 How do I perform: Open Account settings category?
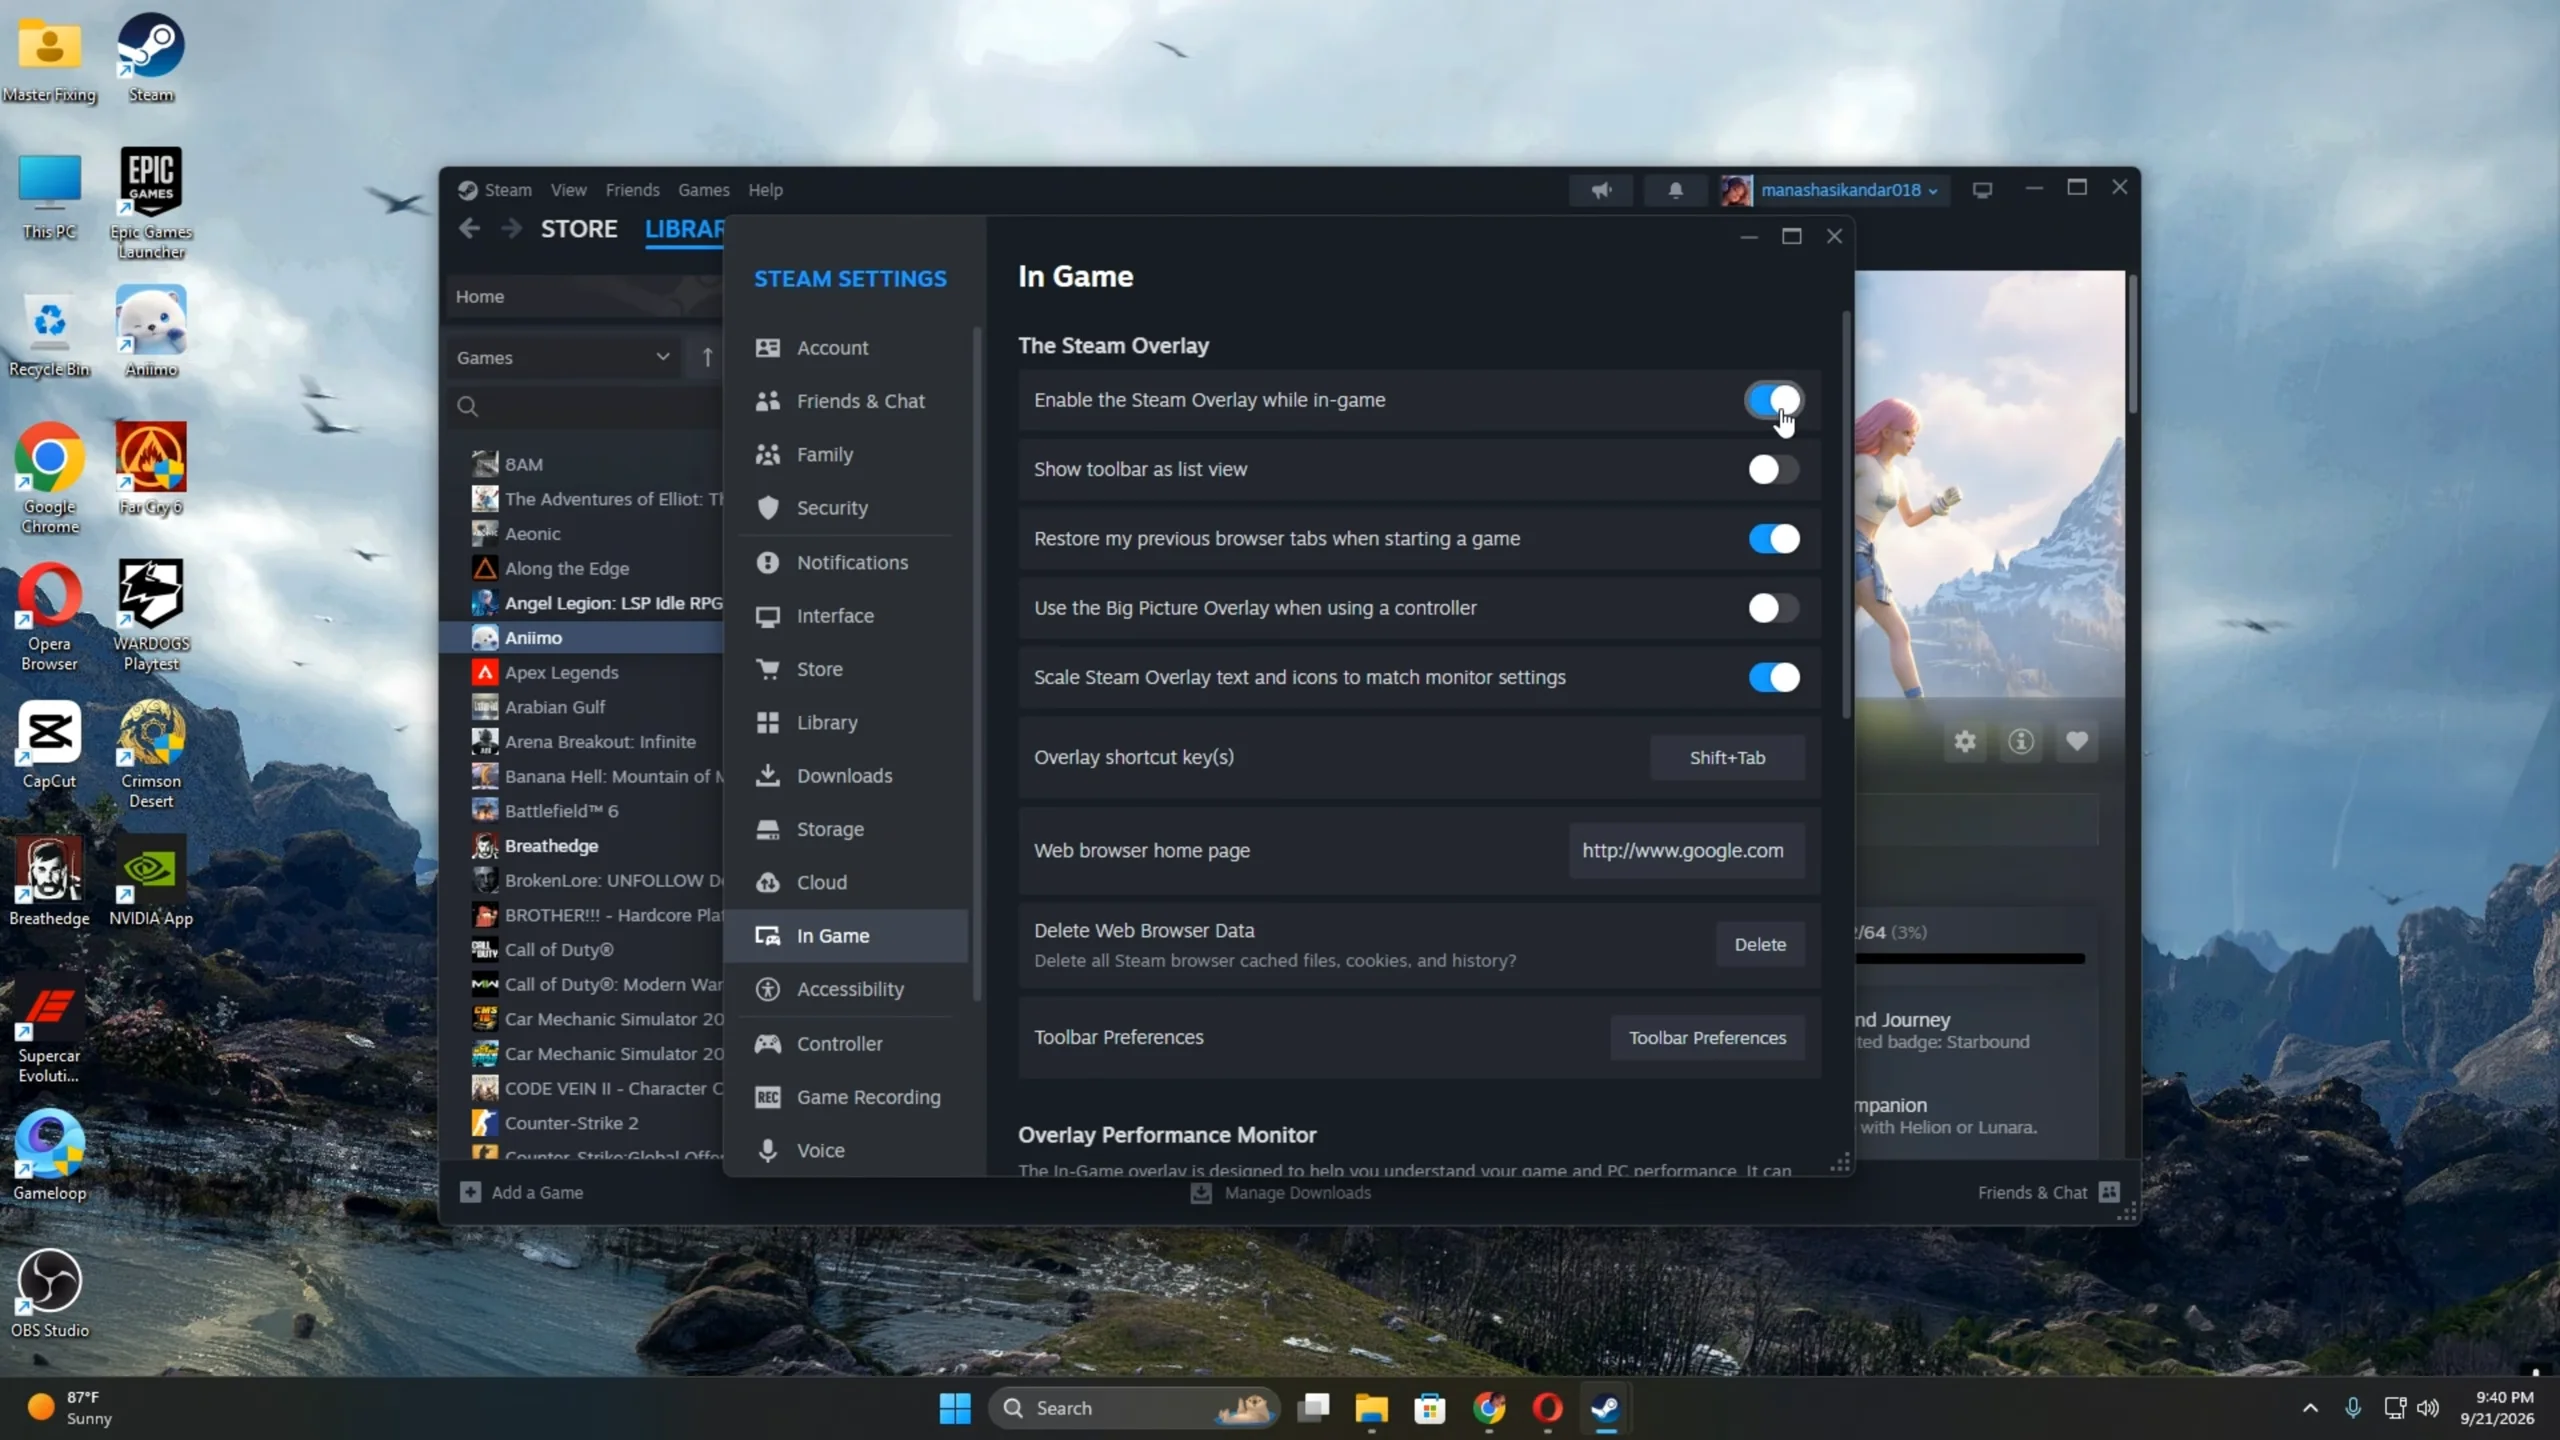pos(847,347)
